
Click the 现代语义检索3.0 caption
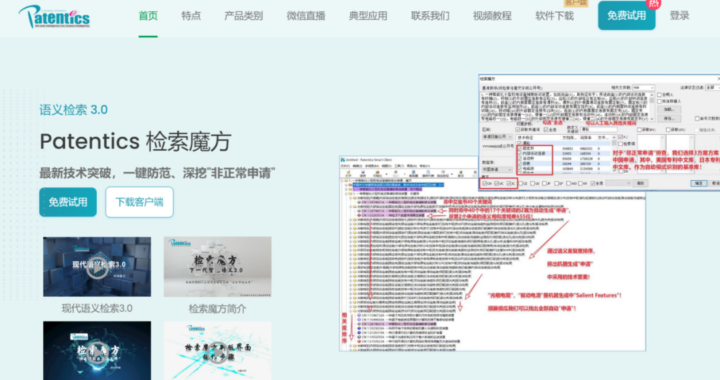pyautogui.click(x=97, y=308)
